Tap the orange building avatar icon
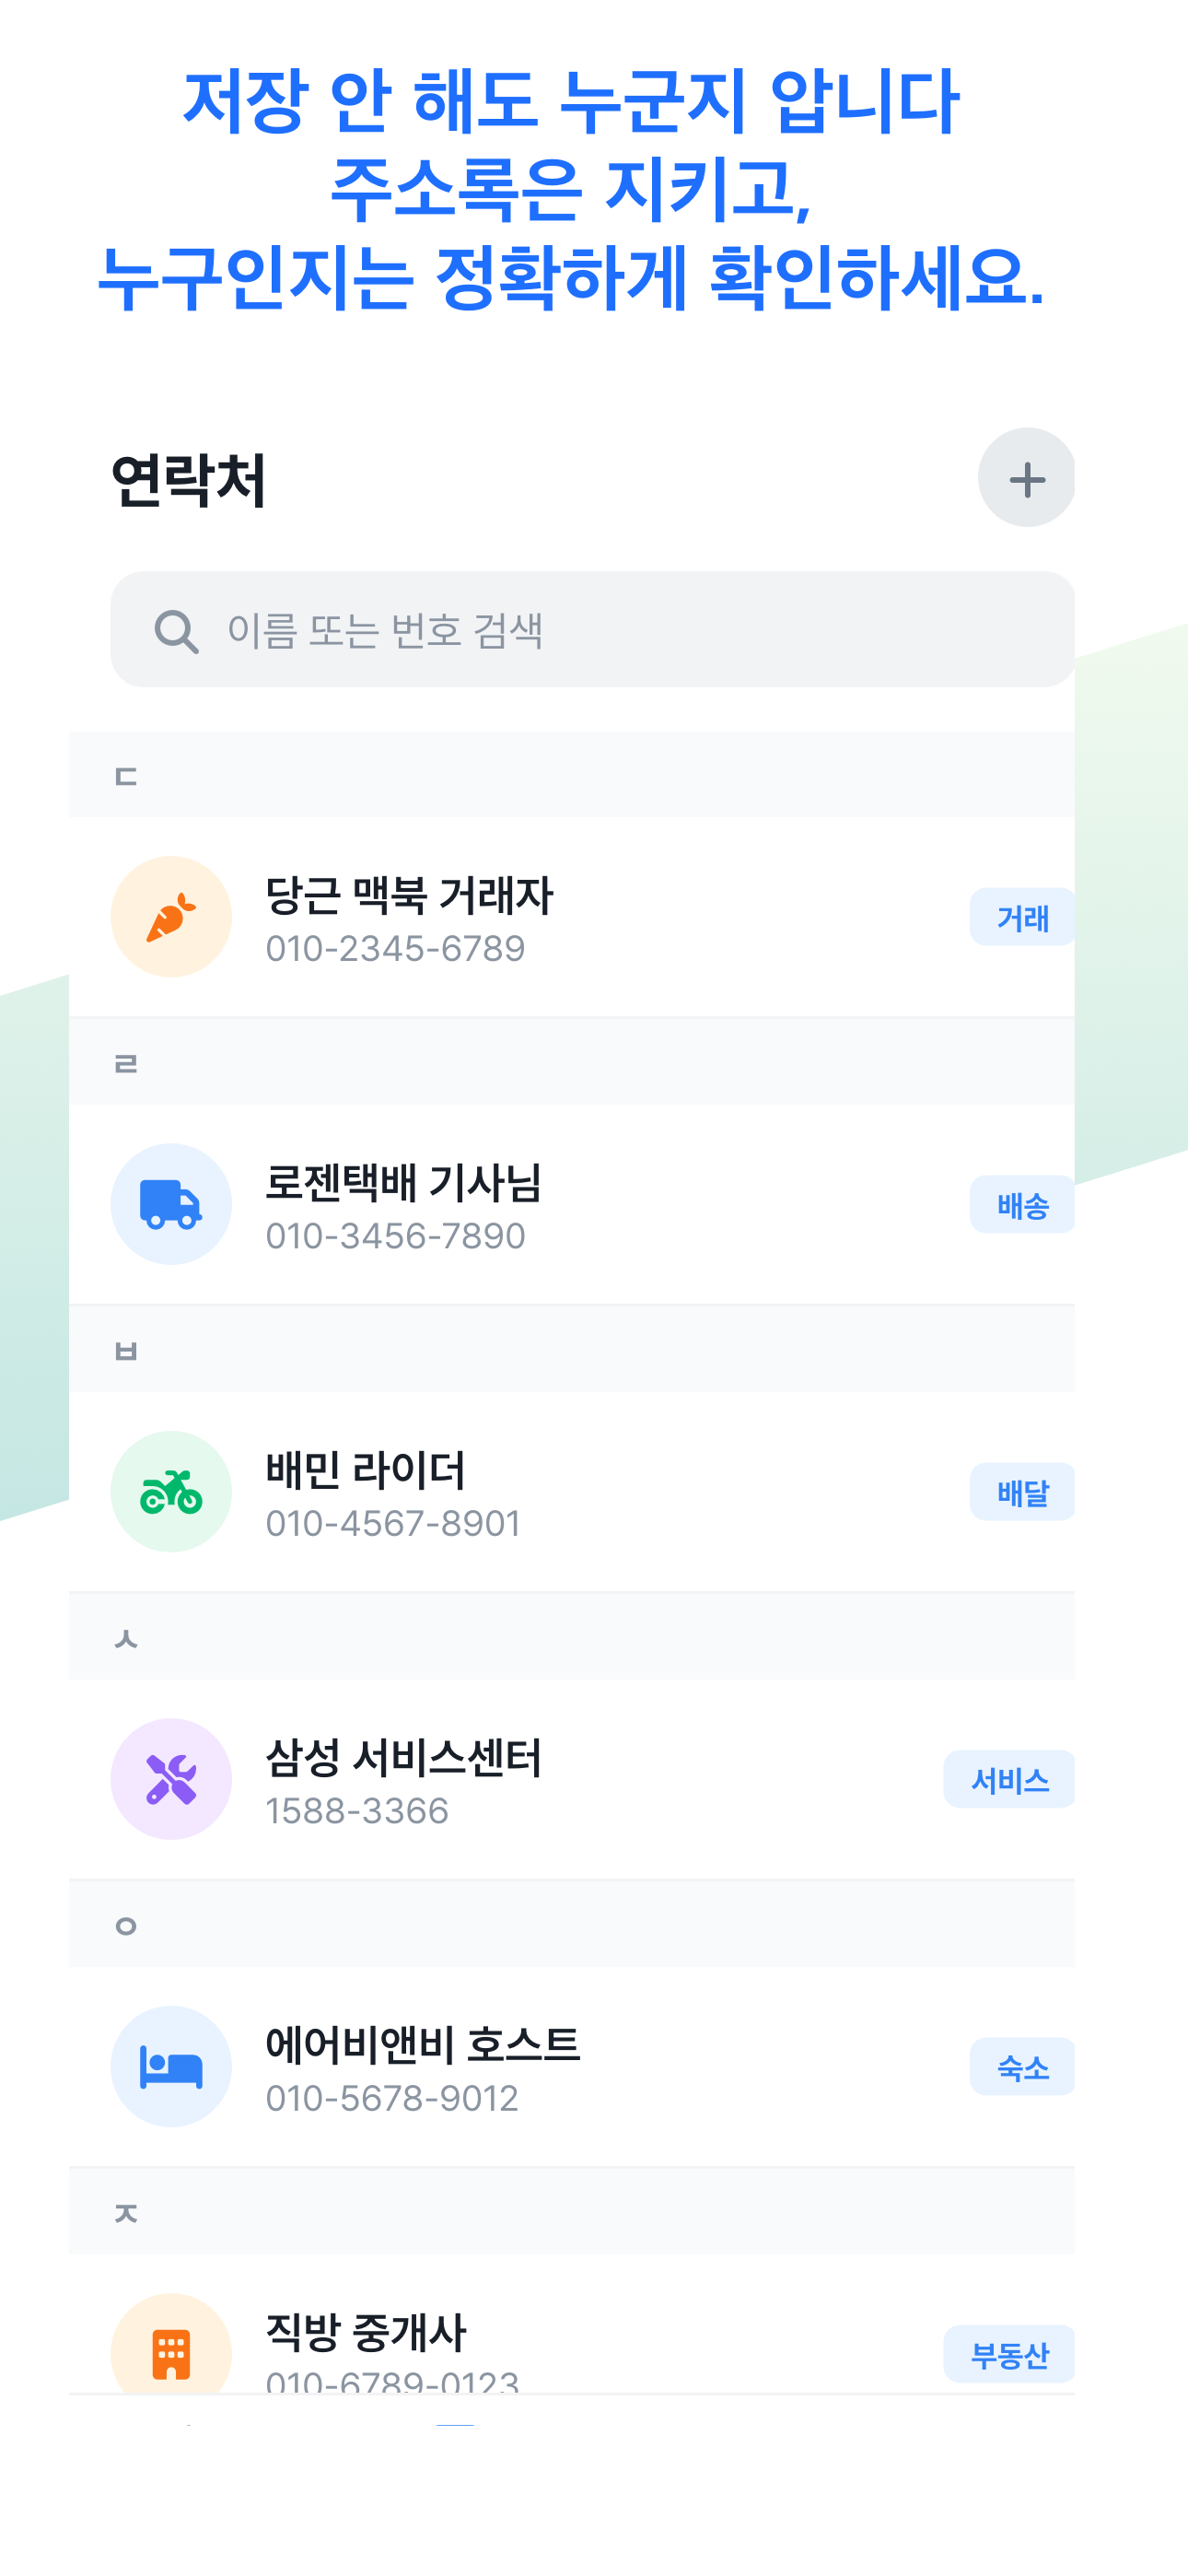Viewport: 1188px width, 2576px height. click(171, 2345)
